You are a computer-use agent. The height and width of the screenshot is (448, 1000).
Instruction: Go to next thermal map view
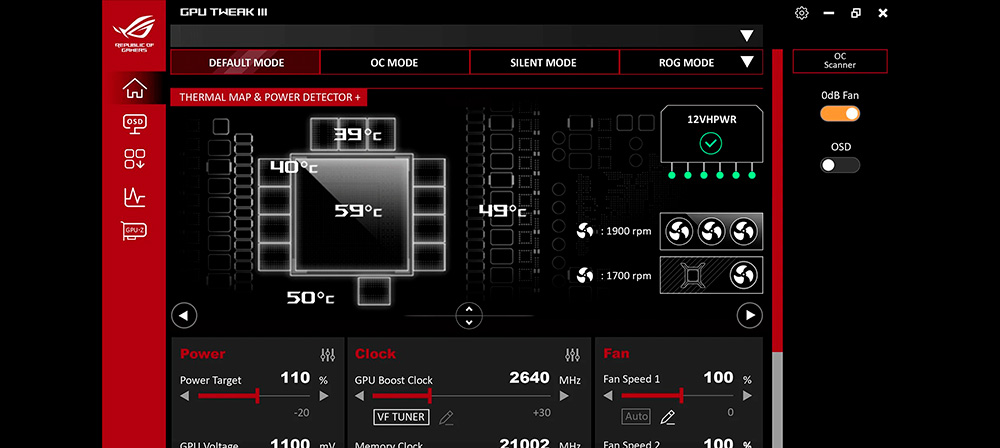pos(750,315)
